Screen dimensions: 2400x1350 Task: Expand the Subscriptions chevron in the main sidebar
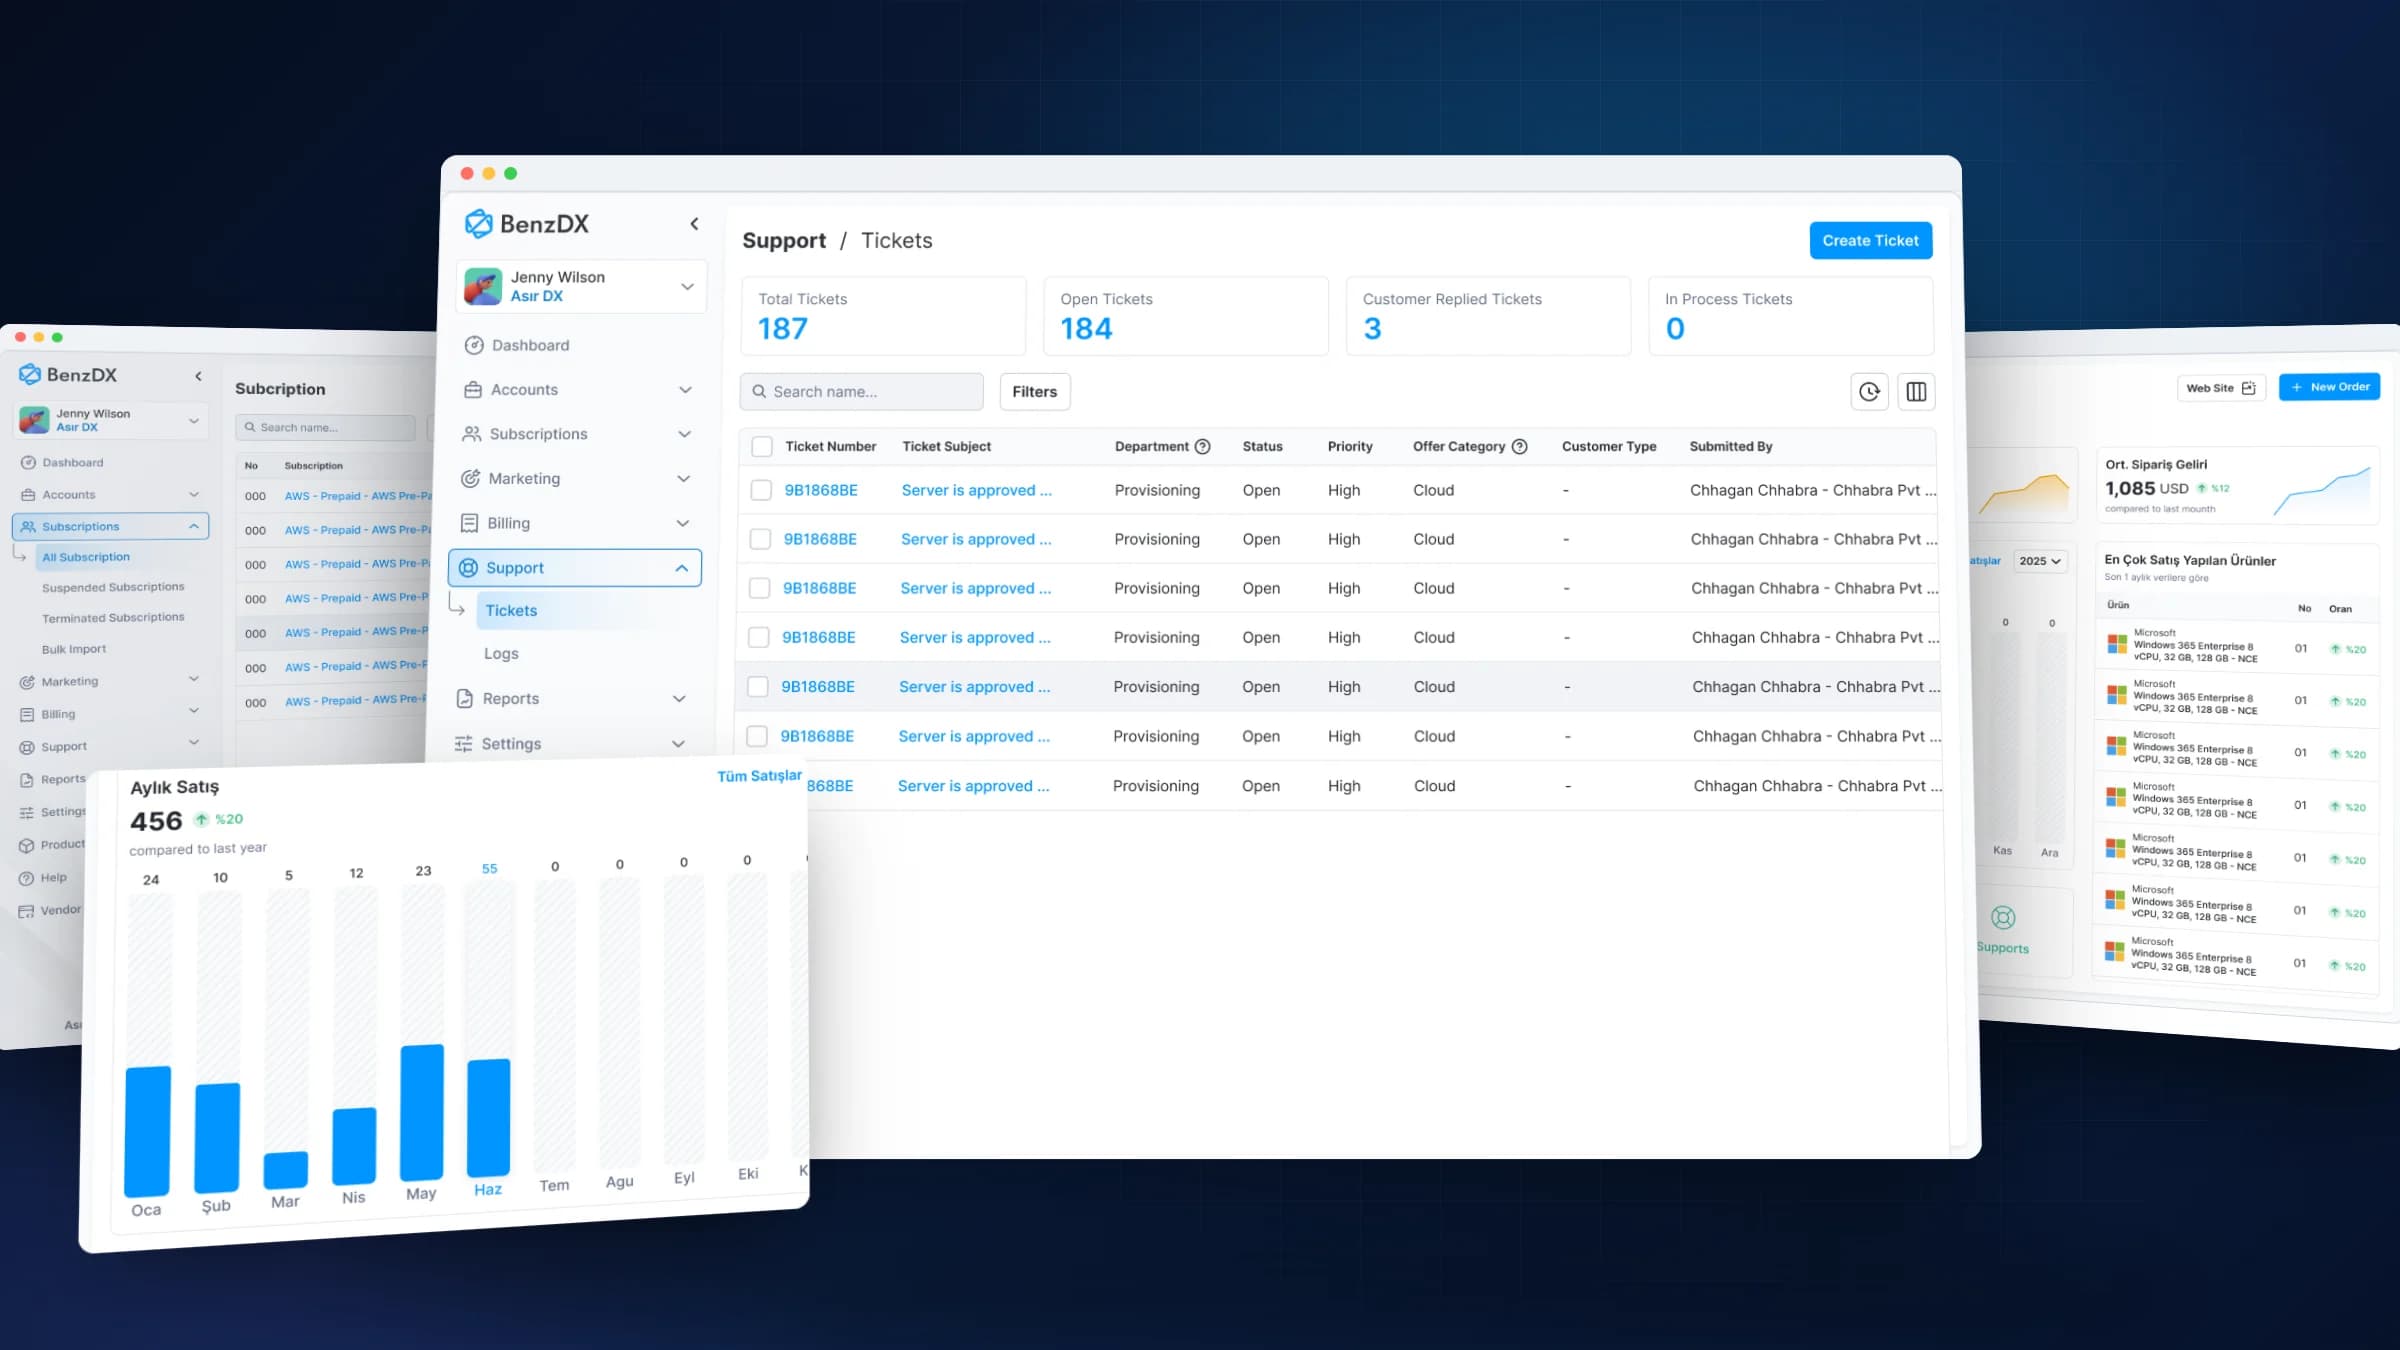(684, 434)
